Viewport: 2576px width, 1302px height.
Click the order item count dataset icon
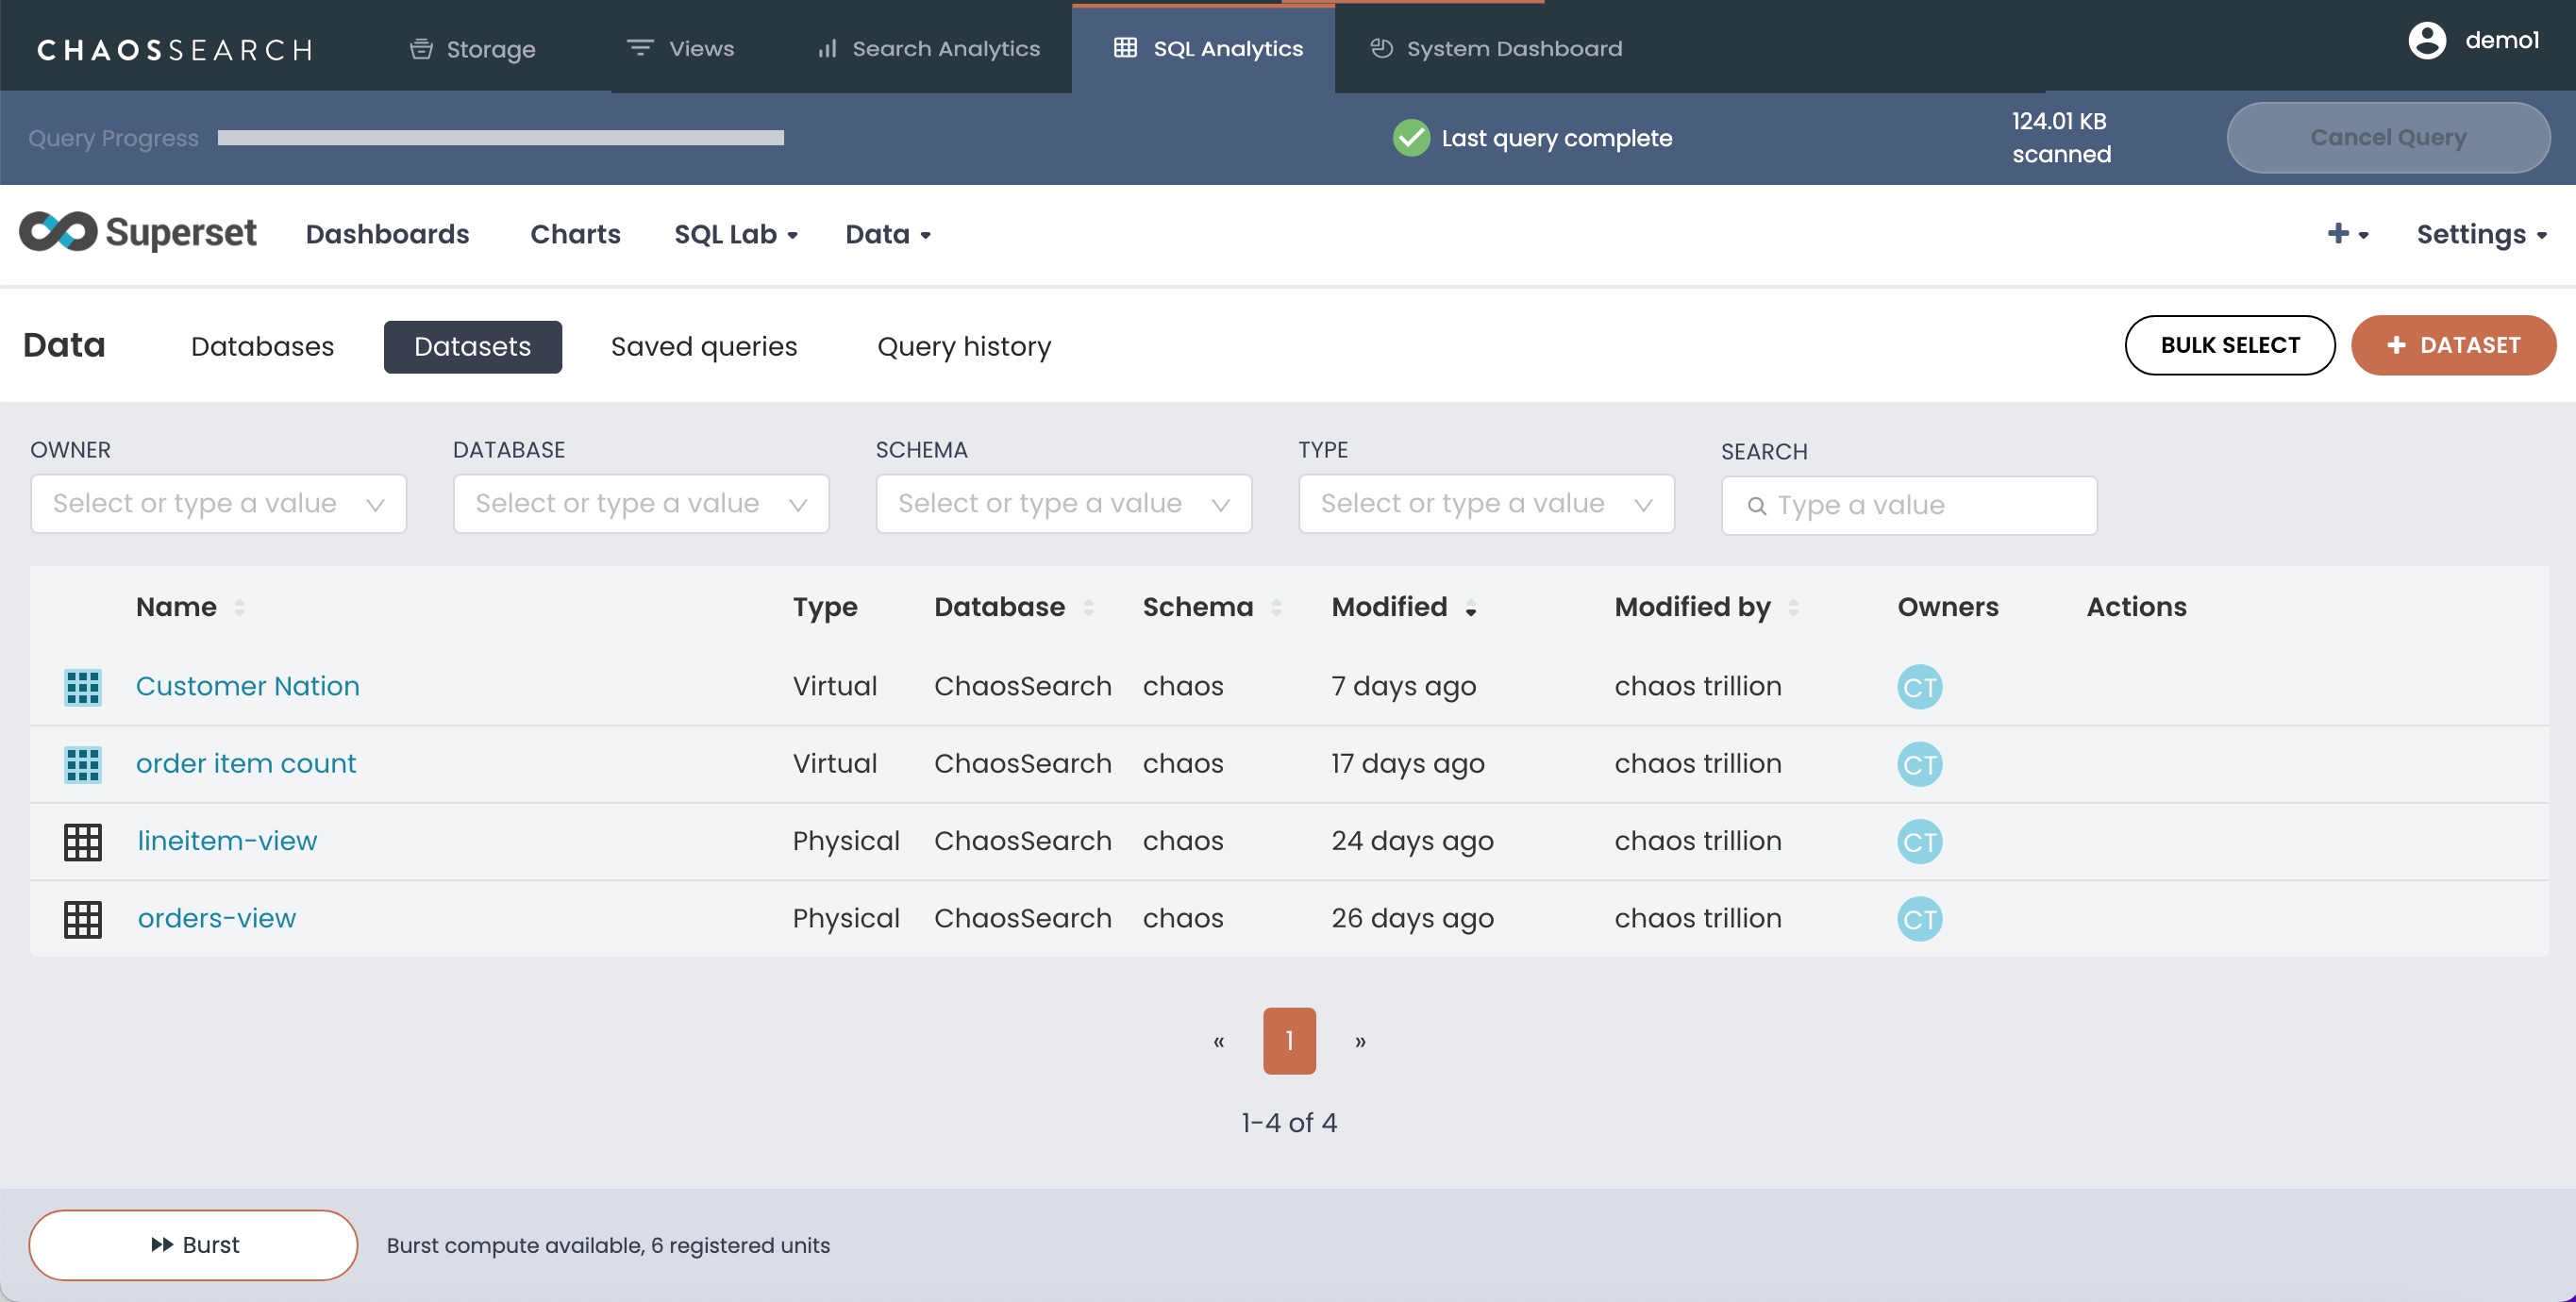tap(83, 765)
